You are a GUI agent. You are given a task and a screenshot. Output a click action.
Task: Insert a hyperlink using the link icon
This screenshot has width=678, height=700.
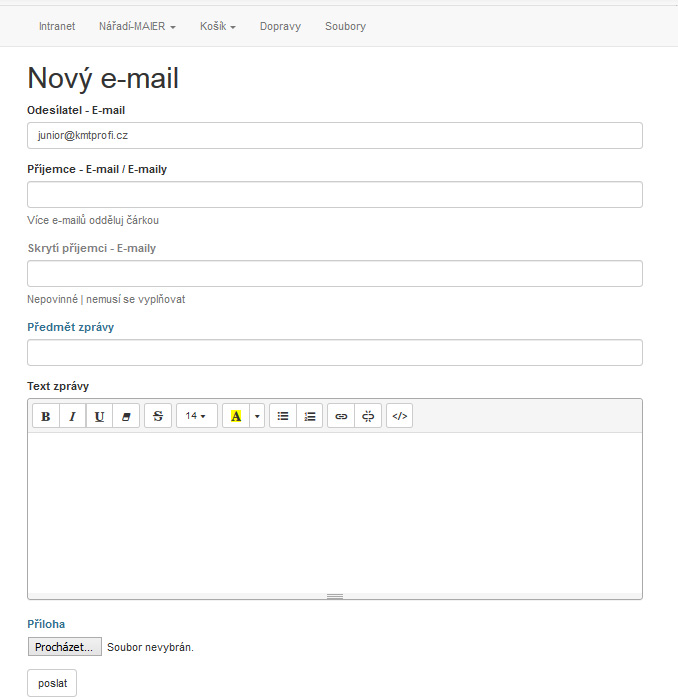coord(341,416)
